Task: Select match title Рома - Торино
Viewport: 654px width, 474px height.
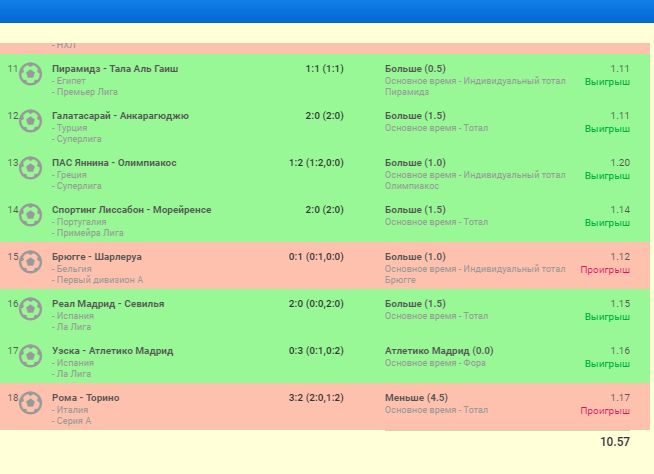Action: [x=86, y=398]
